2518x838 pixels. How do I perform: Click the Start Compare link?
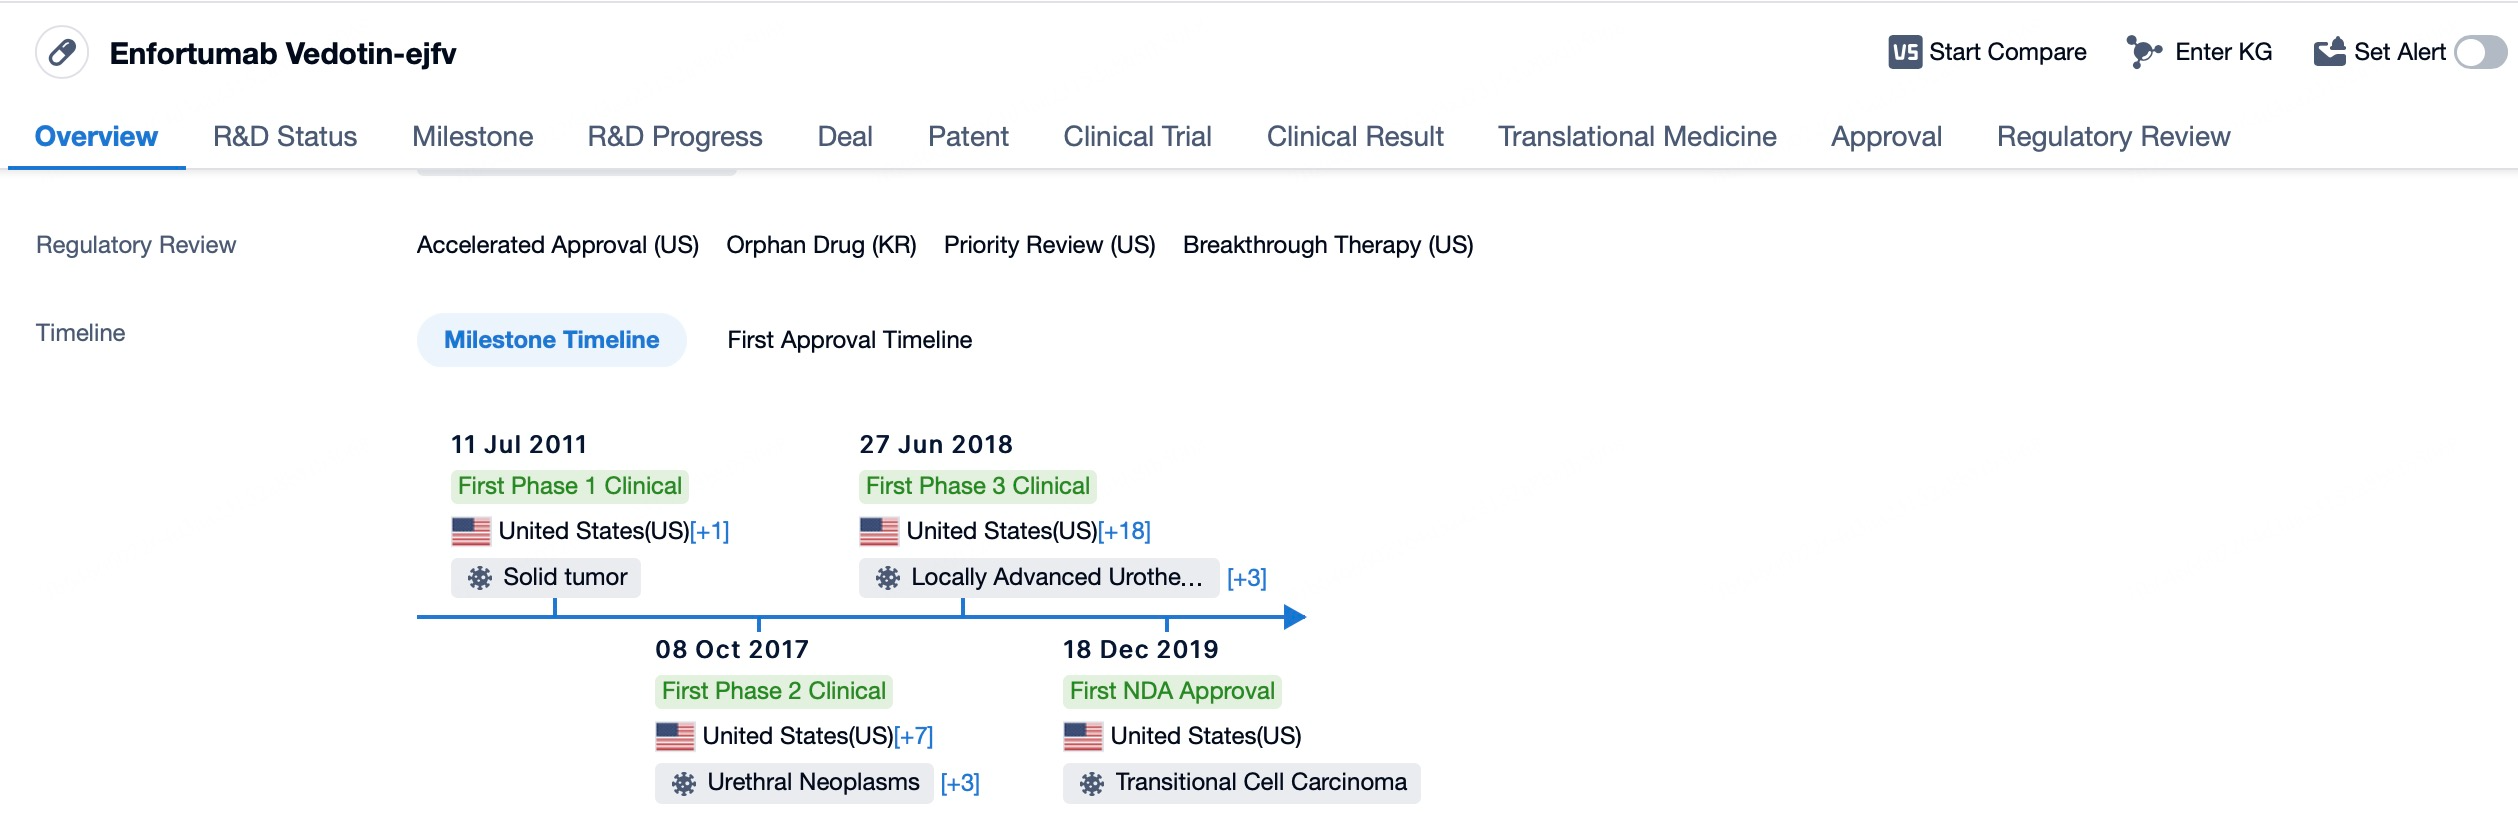(x=2007, y=52)
